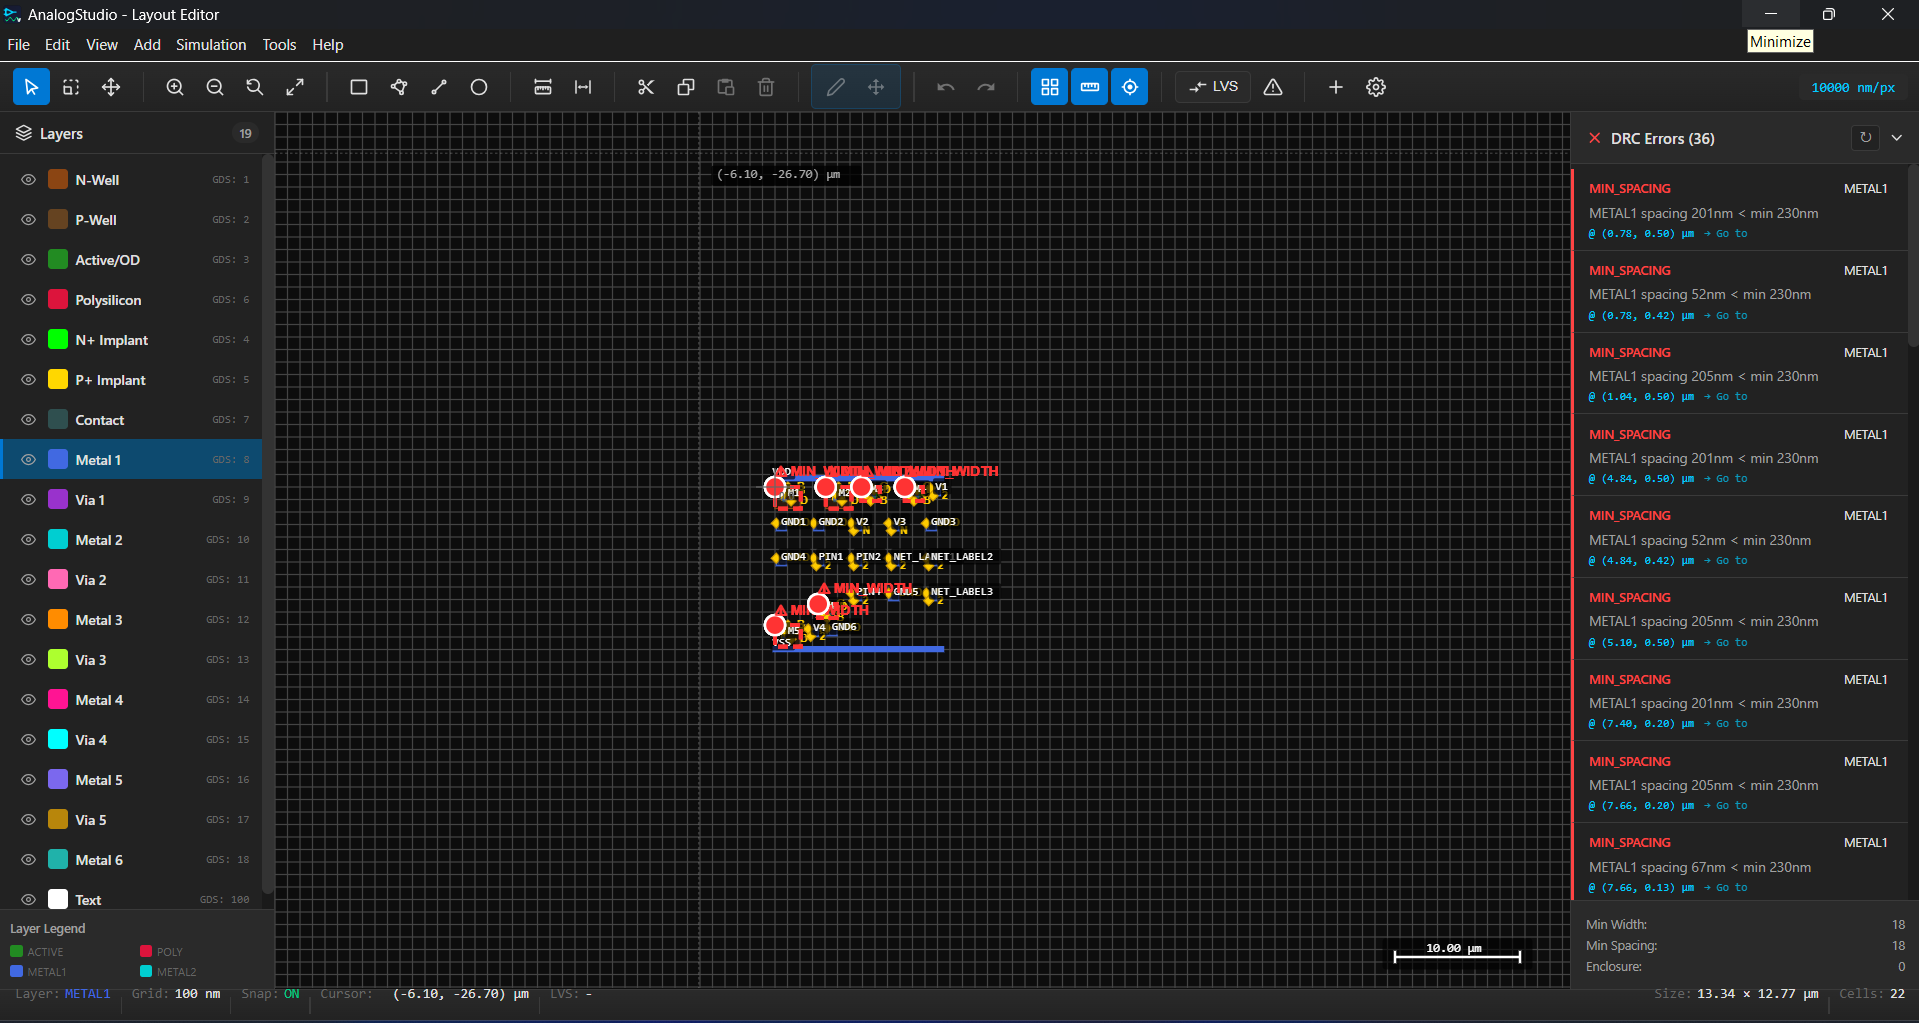
Task: Click the 10000 nm/px scale readout
Action: point(1853,88)
